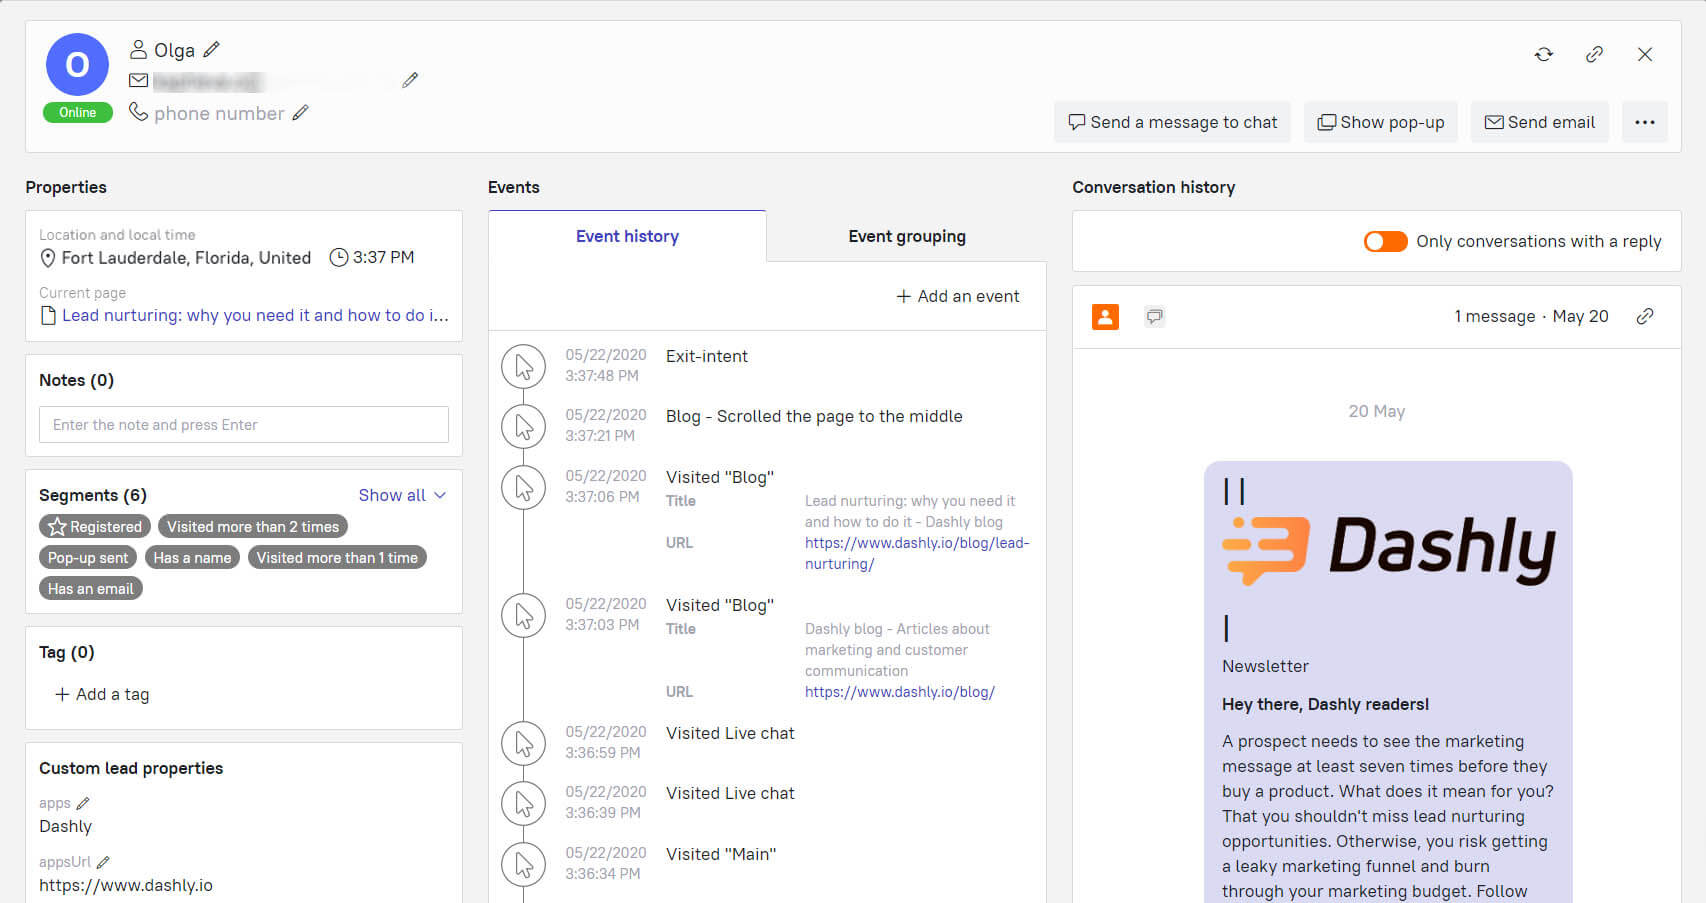Open the dashly.io/blog/ URL link
The width and height of the screenshot is (1706, 903).
[x=900, y=692]
